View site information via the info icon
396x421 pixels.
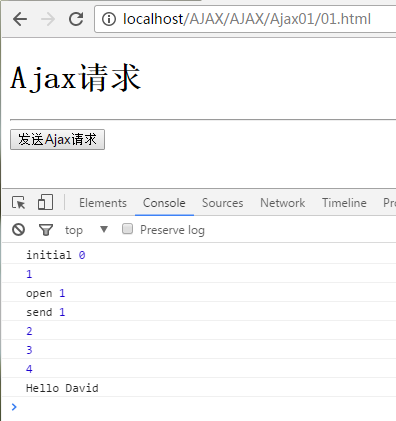point(109,19)
